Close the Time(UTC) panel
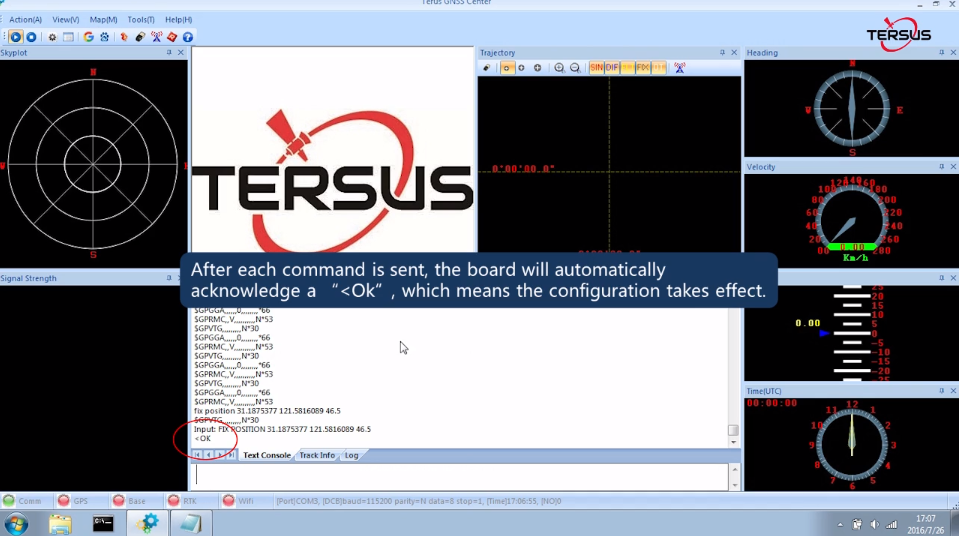959x536 pixels. [x=953, y=390]
